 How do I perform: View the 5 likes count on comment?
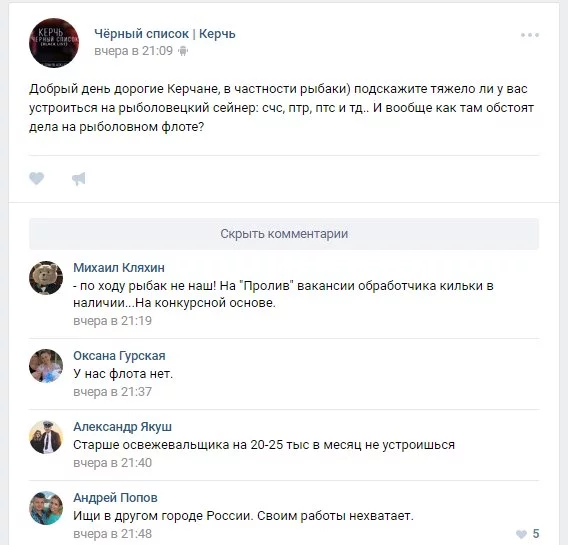click(536, 534)
